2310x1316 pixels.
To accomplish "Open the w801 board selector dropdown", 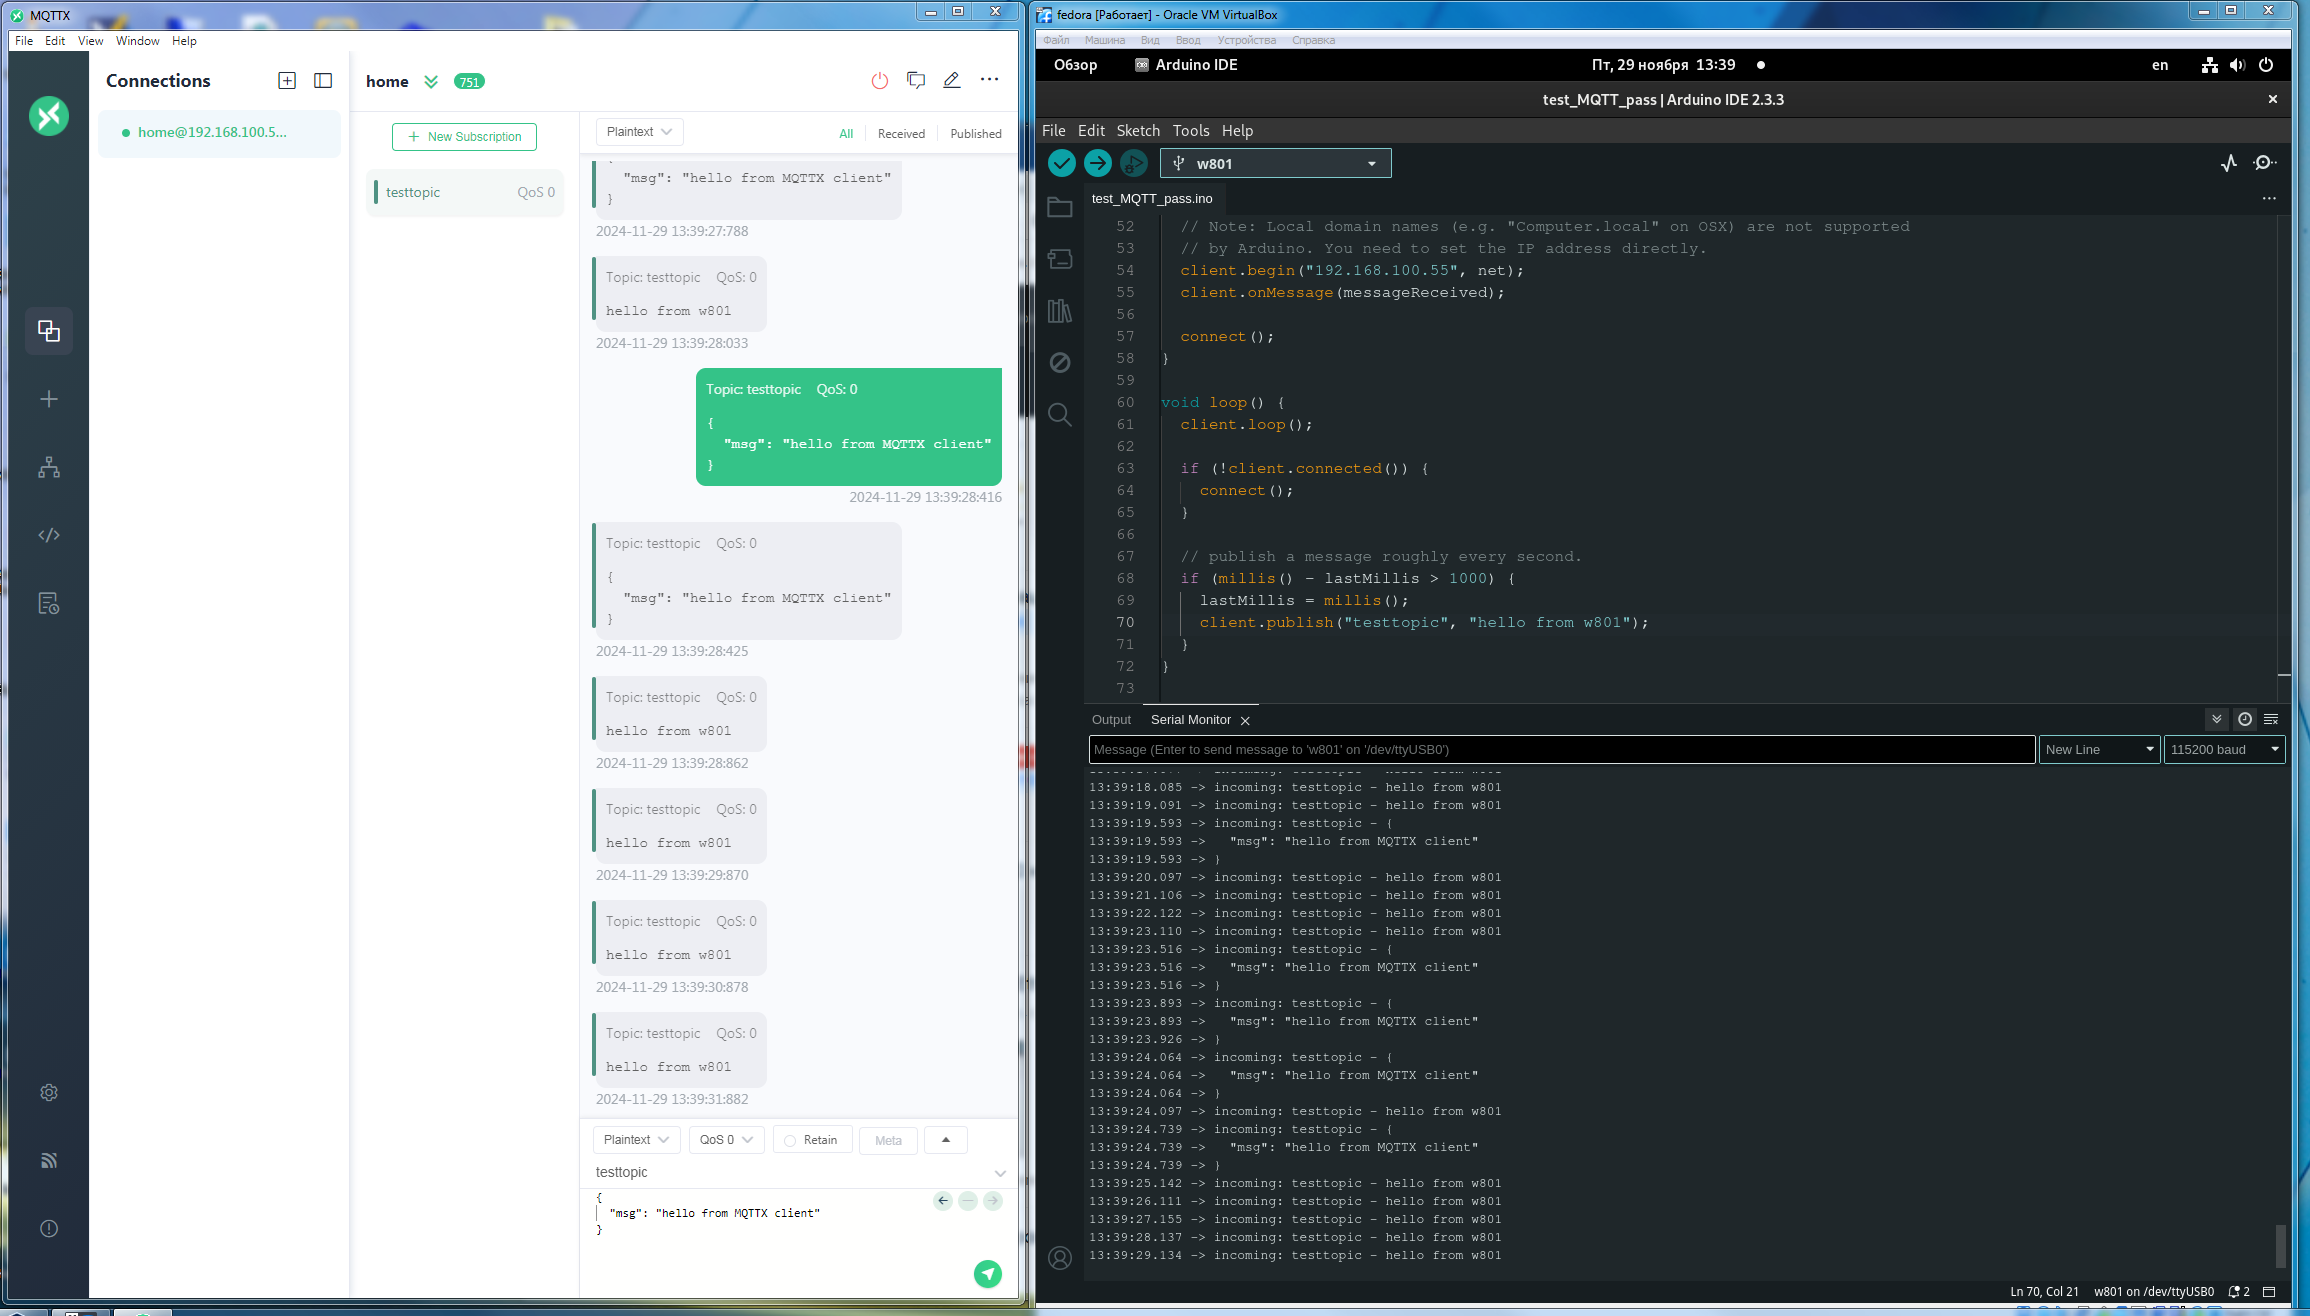I will [x=1275, y=164].
